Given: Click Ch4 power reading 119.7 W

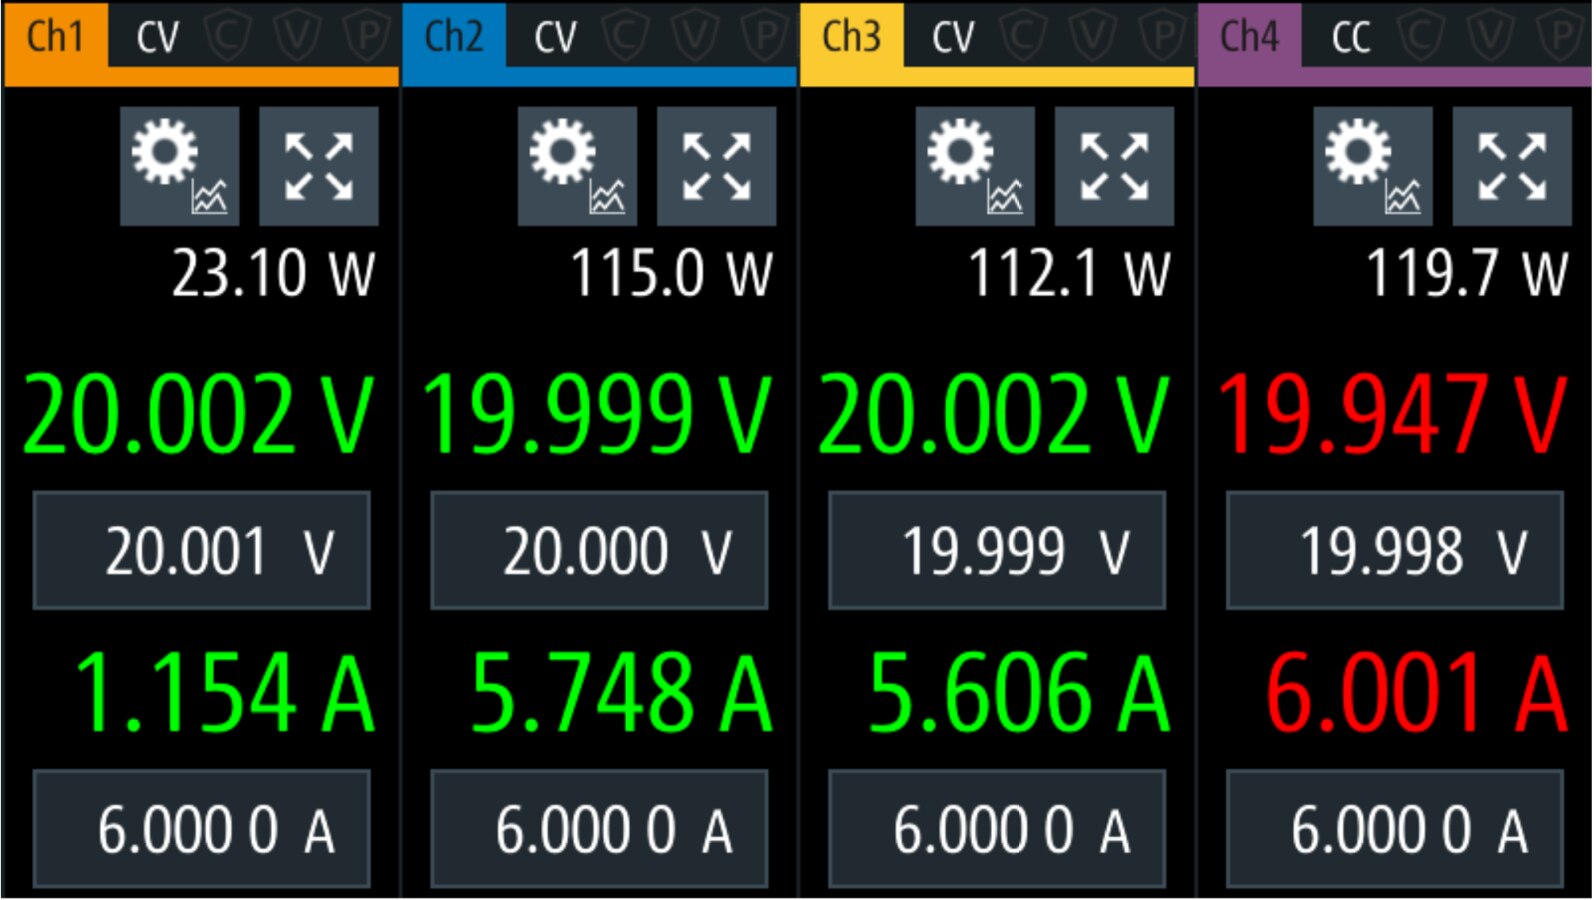Looking at the screenshot, I should click(1467, 273).
